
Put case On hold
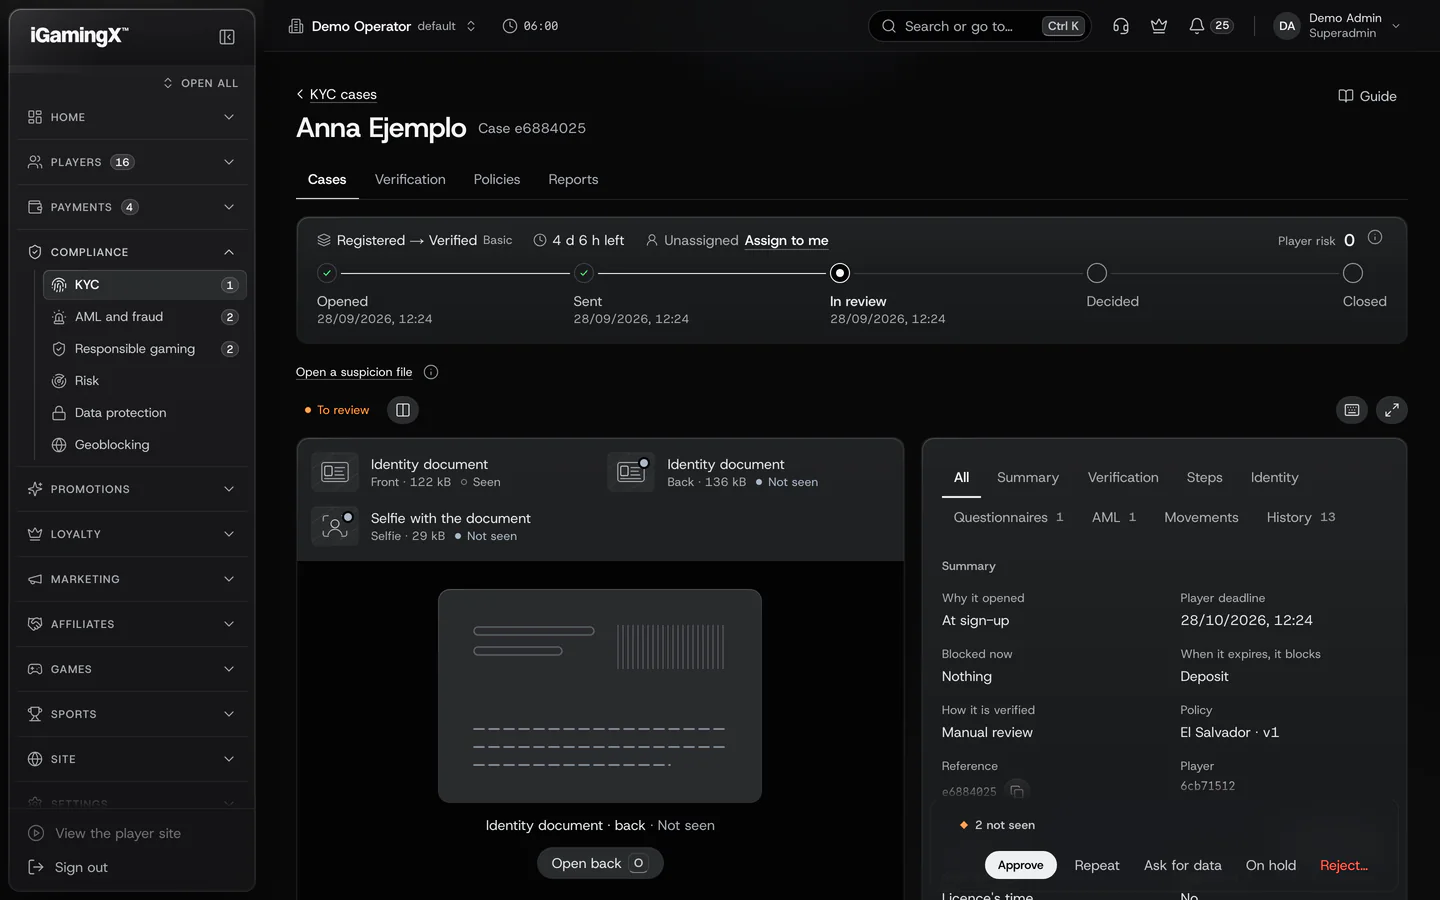1271,865
